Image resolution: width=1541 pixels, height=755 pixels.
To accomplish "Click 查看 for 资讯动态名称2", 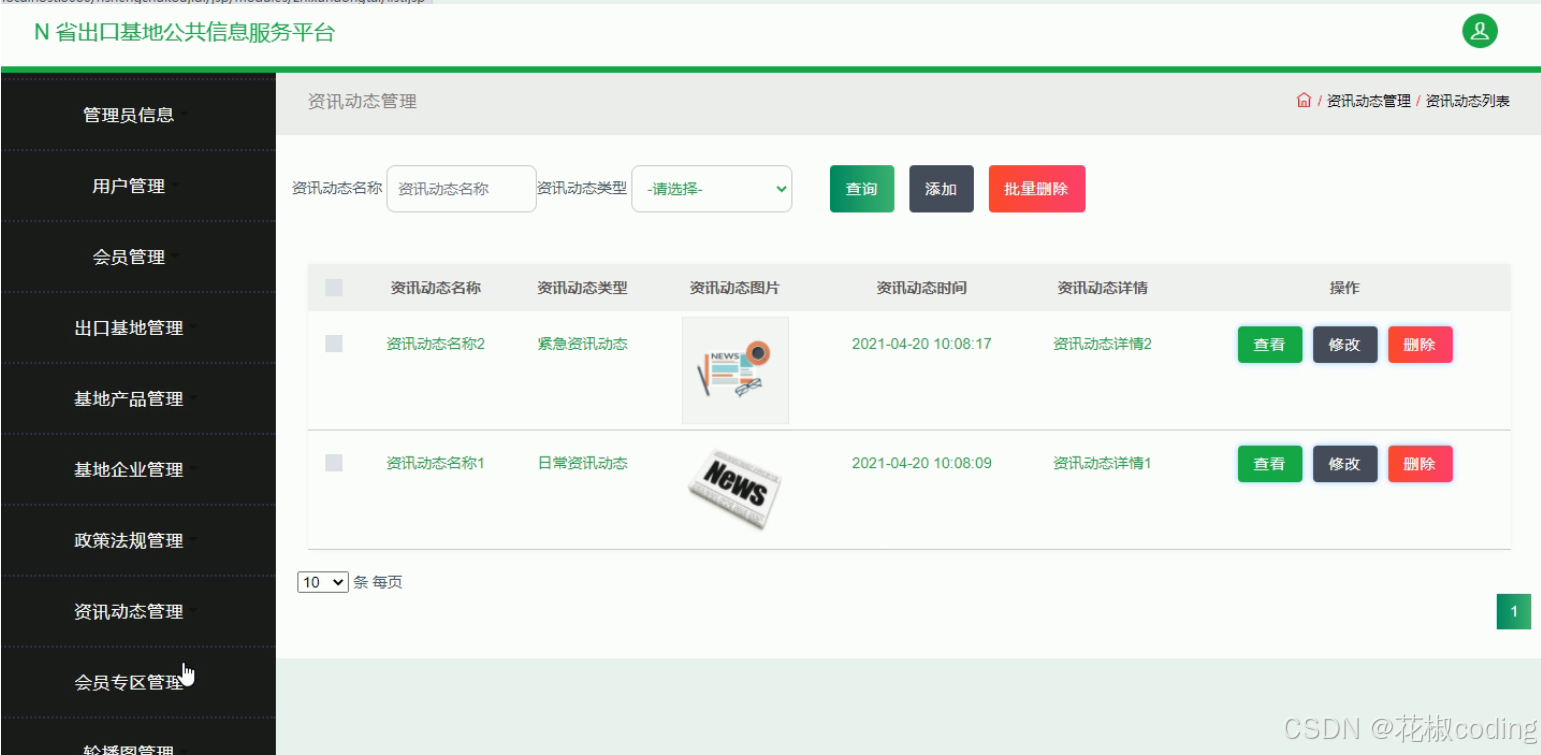I will (1269, 343).
